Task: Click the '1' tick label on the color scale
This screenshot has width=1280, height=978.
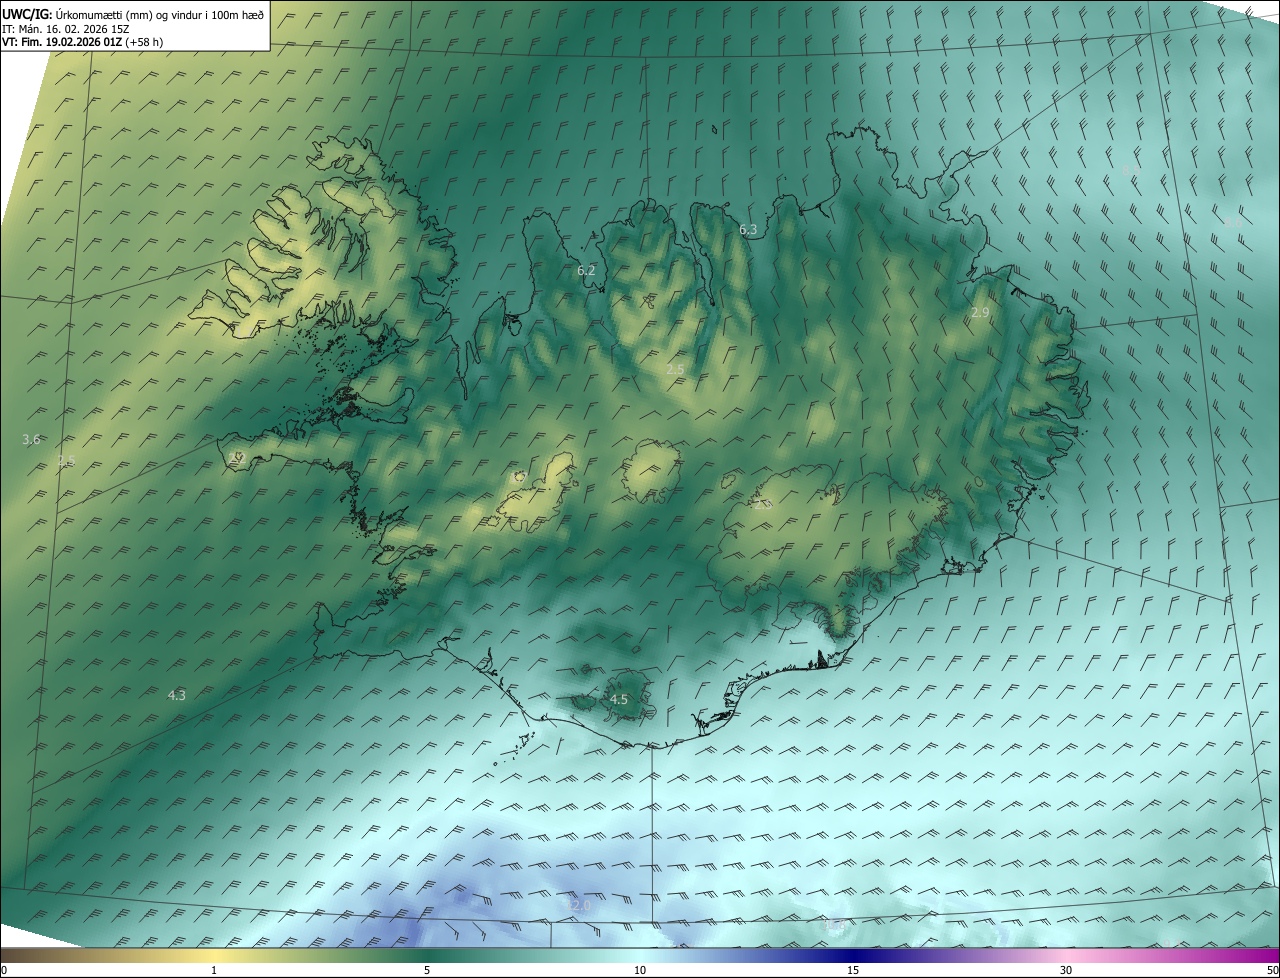Action: [214, 971]
